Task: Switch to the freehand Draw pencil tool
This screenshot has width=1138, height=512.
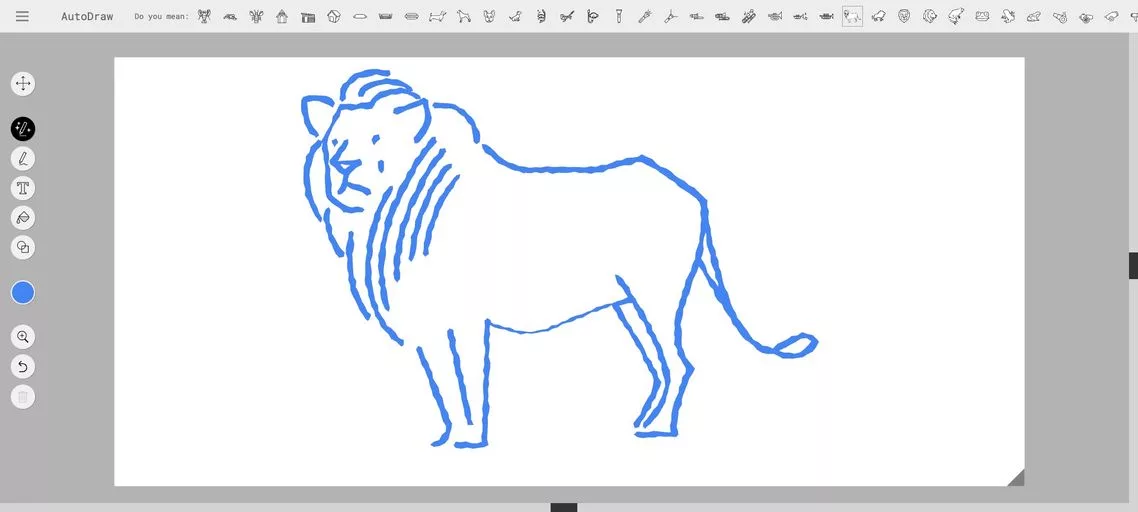Action: [x=23, y=158]
